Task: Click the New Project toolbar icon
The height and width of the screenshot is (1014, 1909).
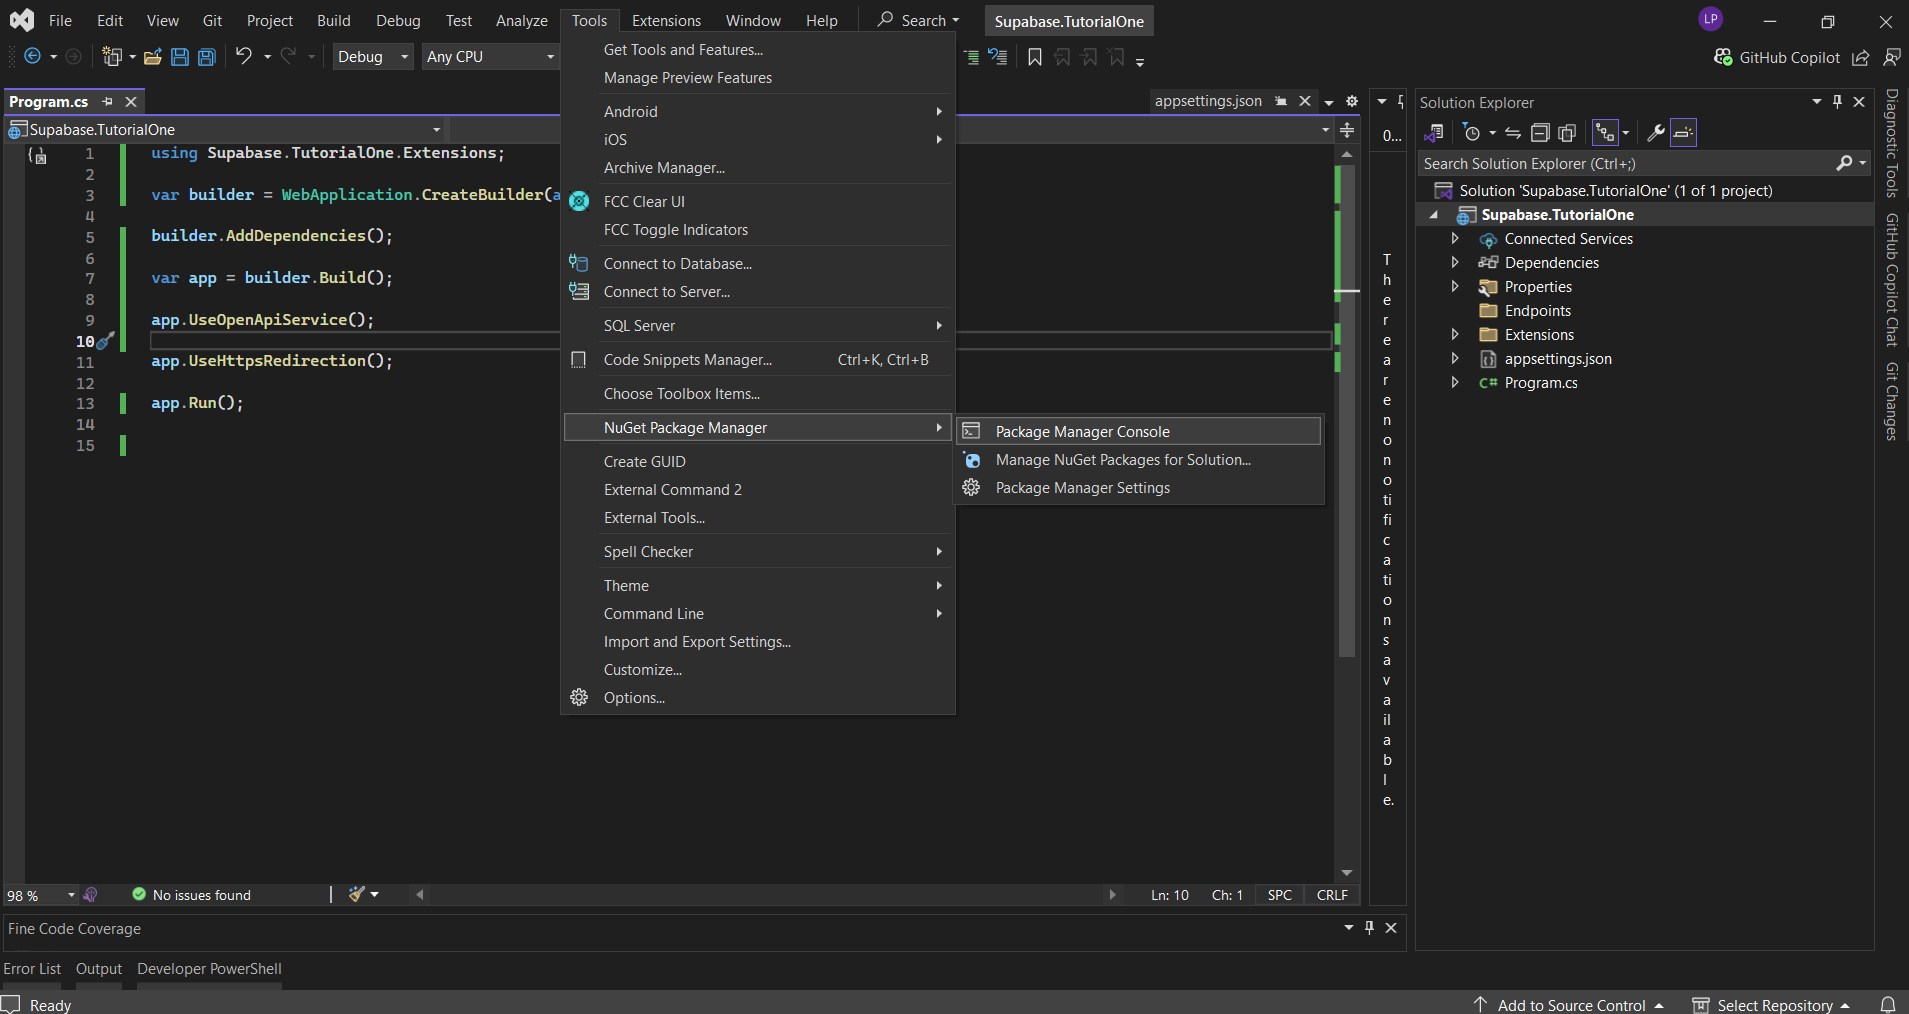Action: pos(112,57)
